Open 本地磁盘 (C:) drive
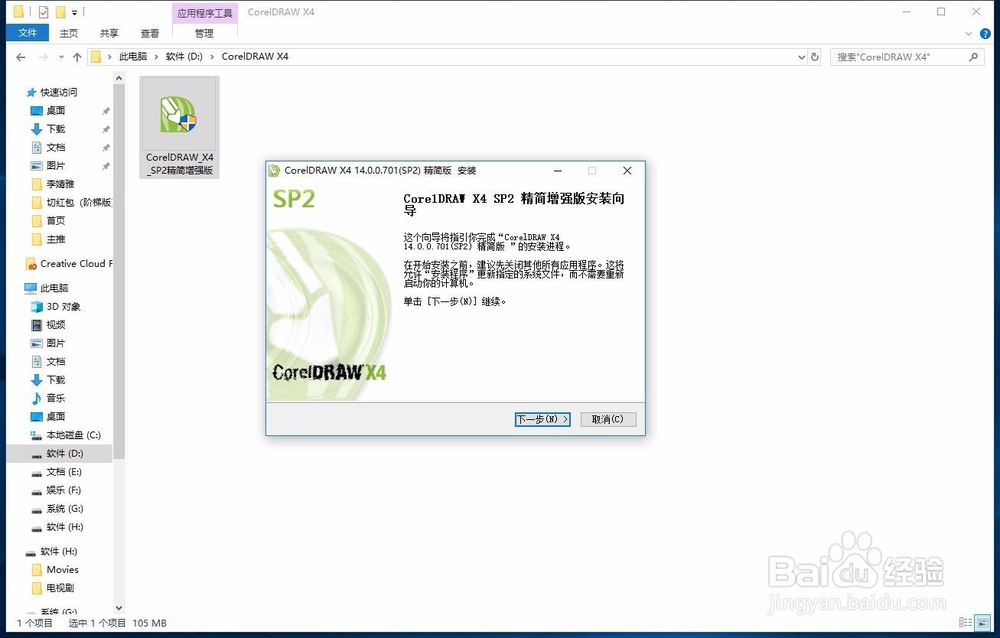 (73, 435)
